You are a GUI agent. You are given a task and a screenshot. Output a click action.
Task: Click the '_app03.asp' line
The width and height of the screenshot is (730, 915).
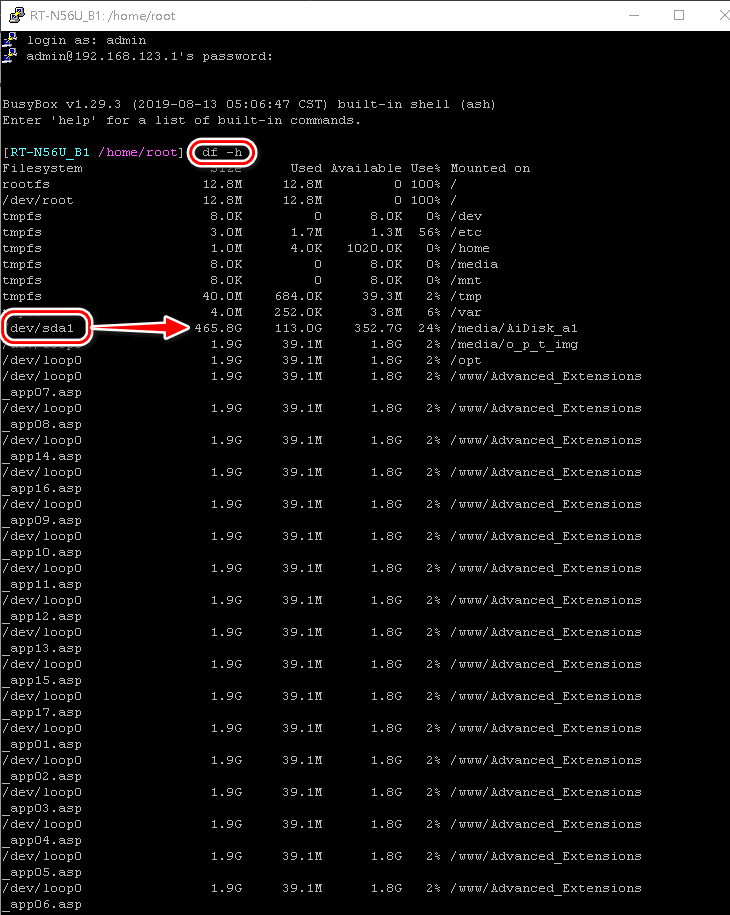[x=42, y=809]
